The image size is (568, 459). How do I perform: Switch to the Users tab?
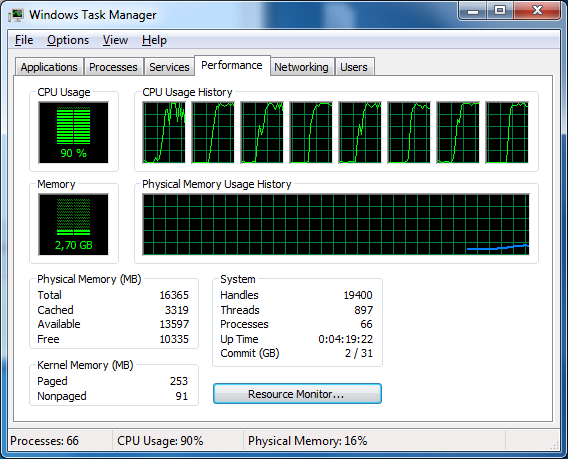(x=354, y=67)
